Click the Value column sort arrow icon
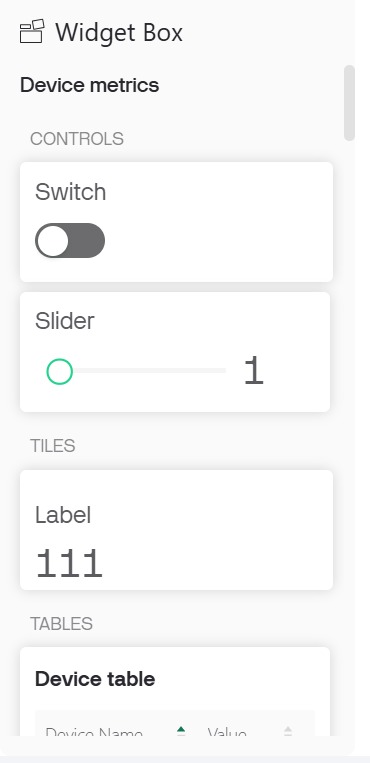Image resolution: width=370 pixels, height=763 pixels. click(x=288, y=731)
